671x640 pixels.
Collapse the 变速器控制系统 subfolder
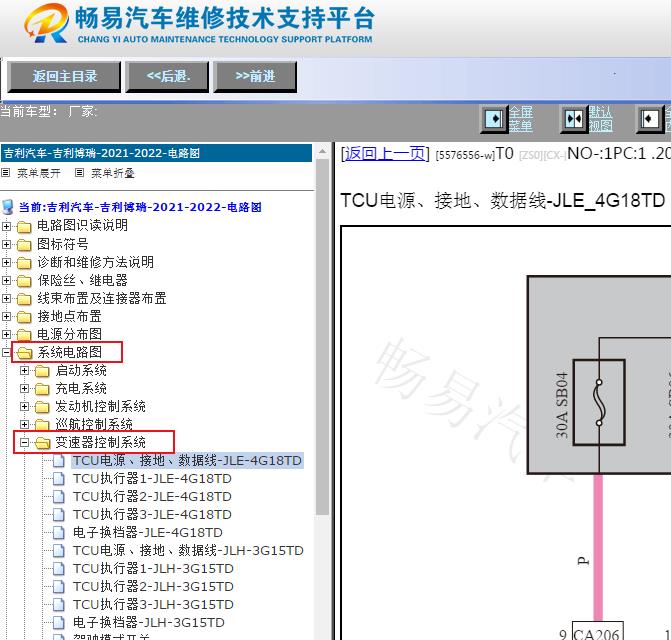(x=24, y=442)
